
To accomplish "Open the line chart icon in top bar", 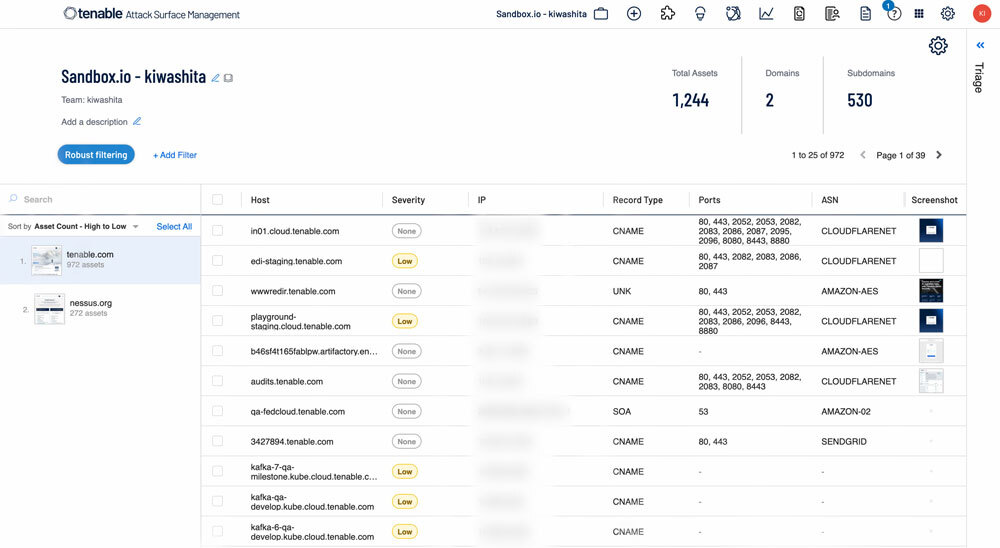I will click(x=766, y=14).
